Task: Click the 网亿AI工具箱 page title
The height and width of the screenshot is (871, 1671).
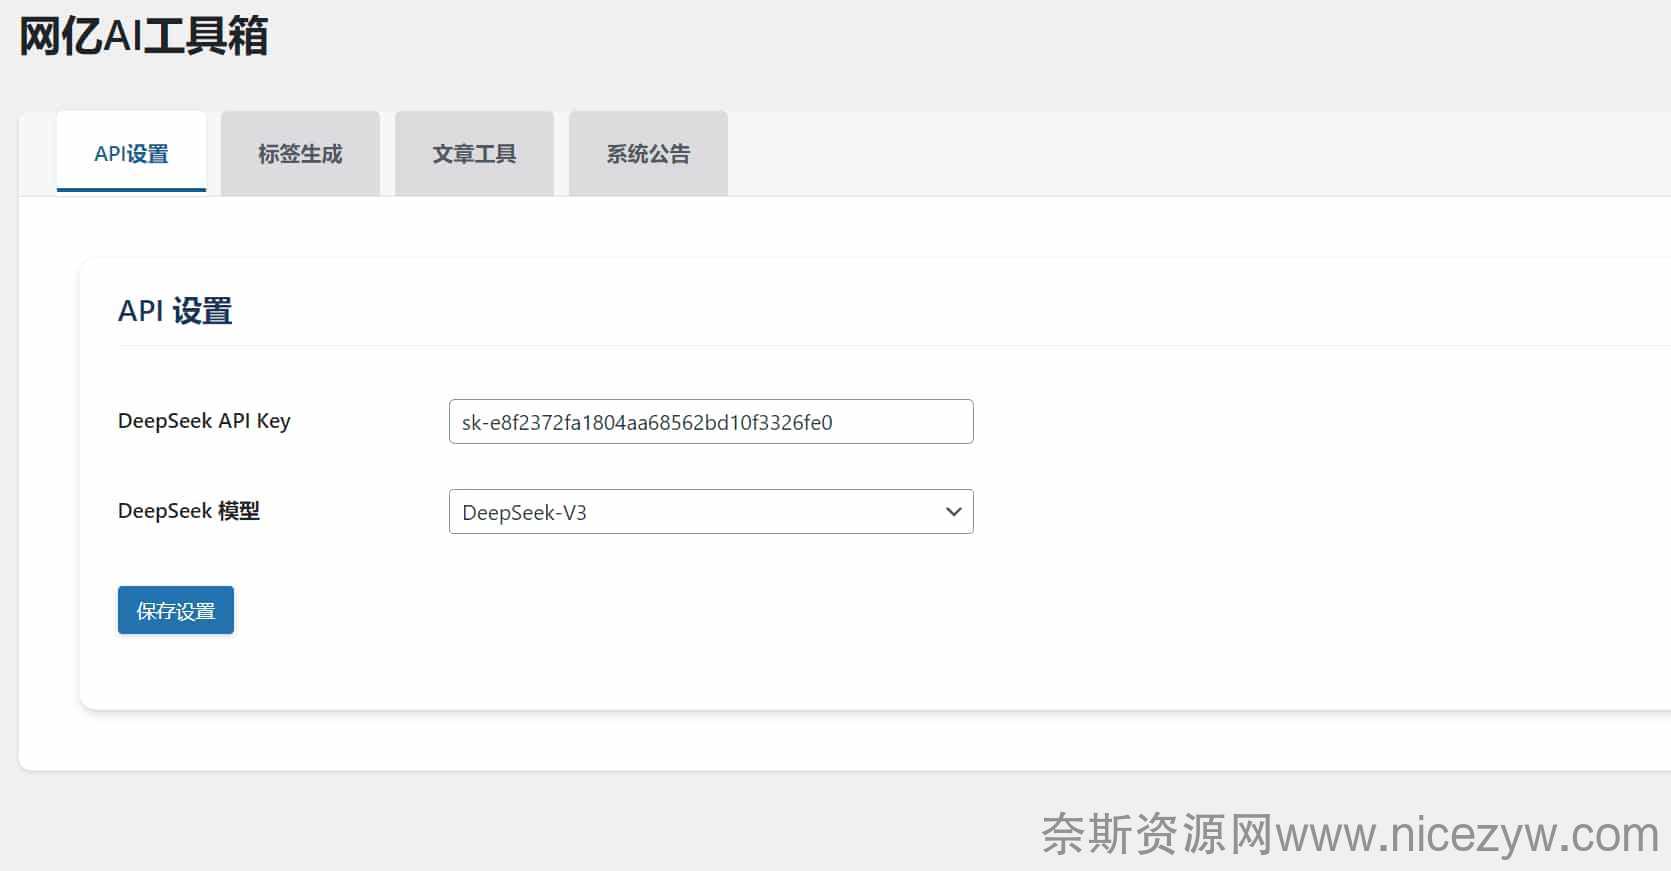Action: pos(144,36)
